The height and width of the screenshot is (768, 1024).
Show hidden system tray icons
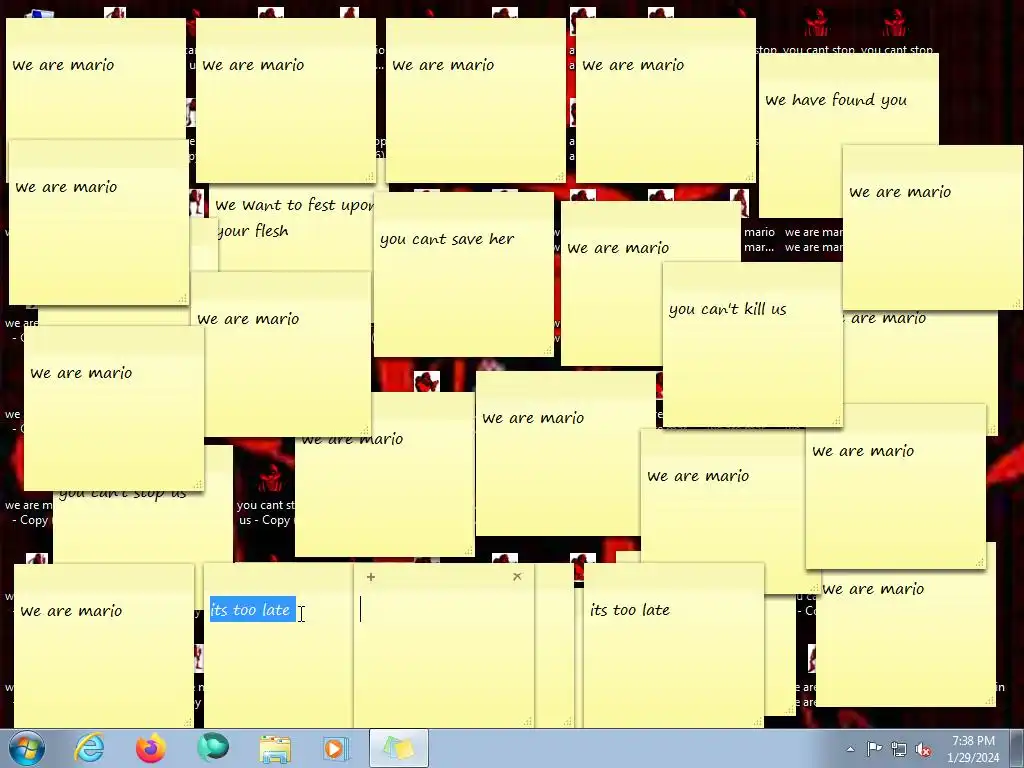[850, 749]
